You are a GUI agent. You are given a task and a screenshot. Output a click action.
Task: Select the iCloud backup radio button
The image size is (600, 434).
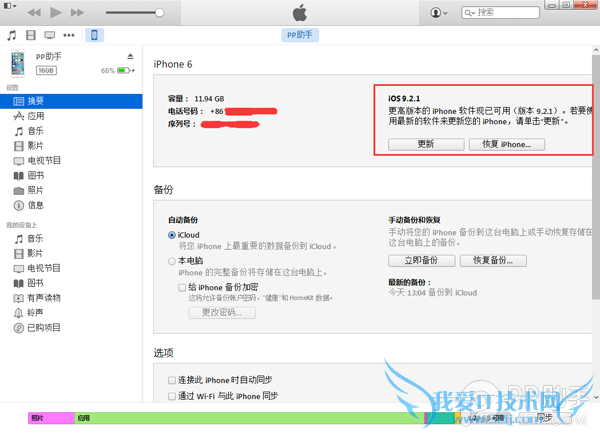point(172,235)
